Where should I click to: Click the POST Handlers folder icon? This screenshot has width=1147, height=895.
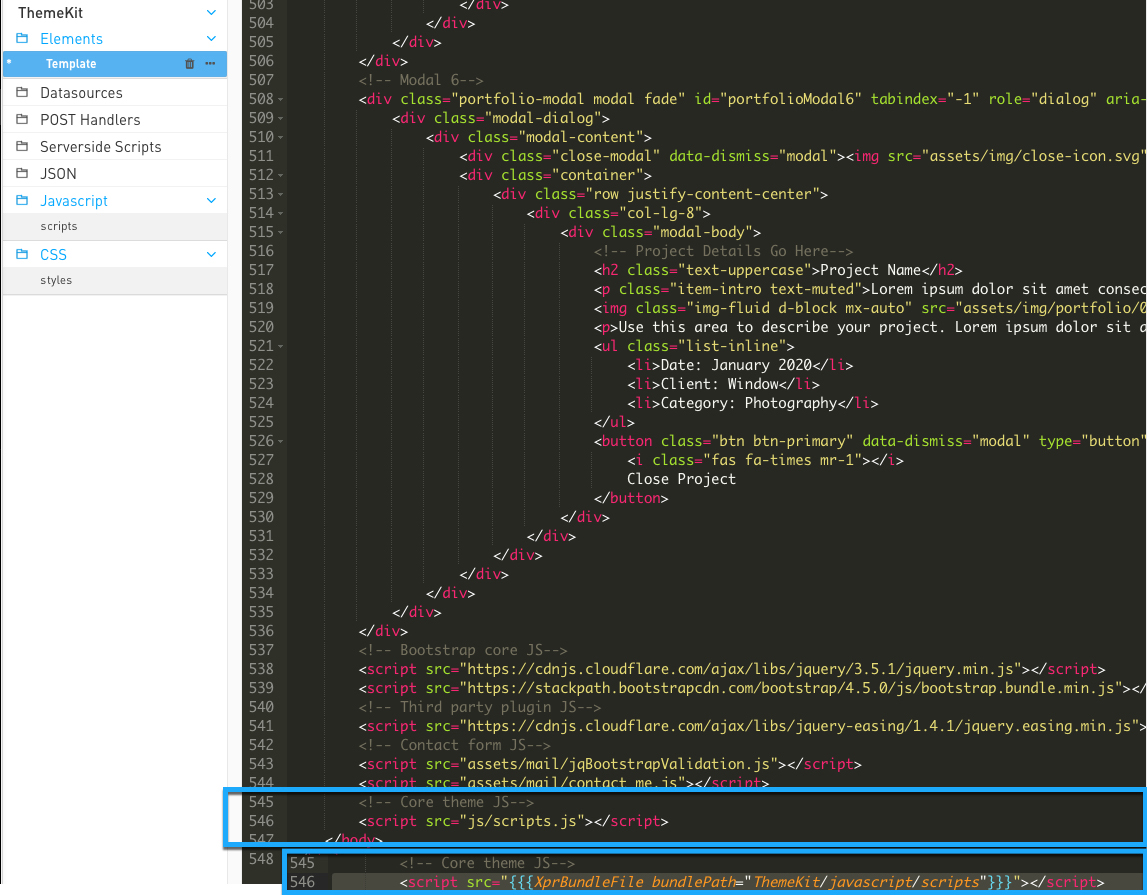point(23,119)
